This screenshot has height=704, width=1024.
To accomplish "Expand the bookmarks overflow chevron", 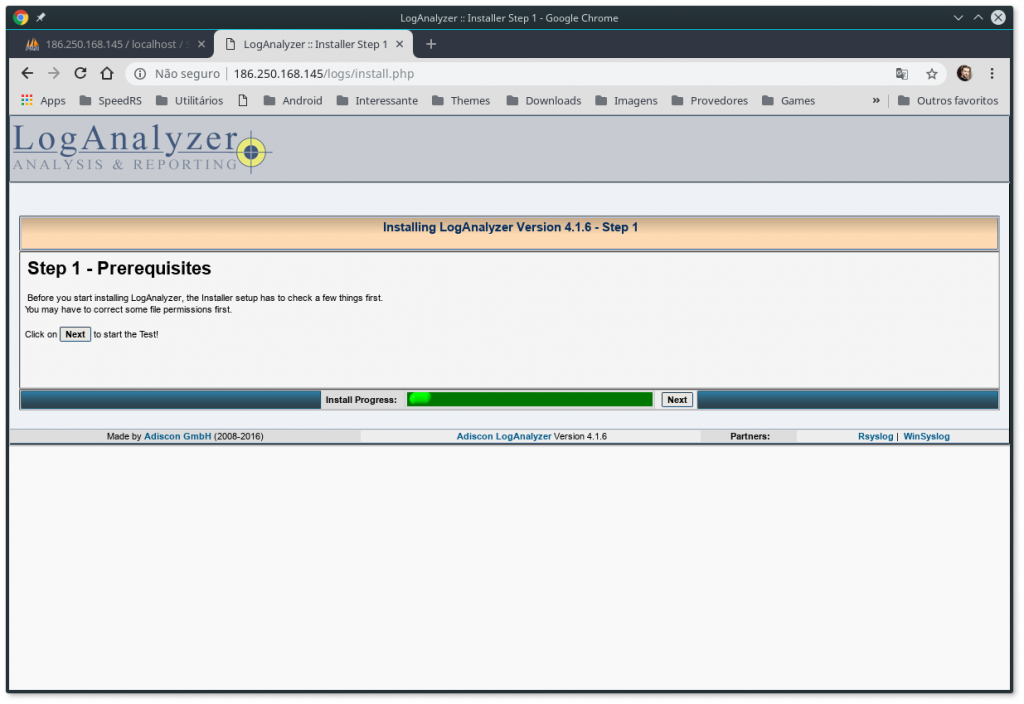I will 876,100.
